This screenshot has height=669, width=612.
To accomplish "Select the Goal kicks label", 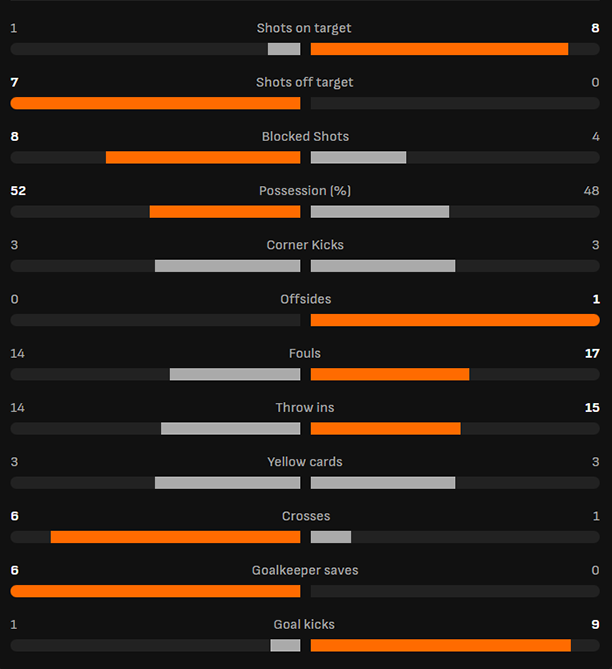I will click(305, 624).
